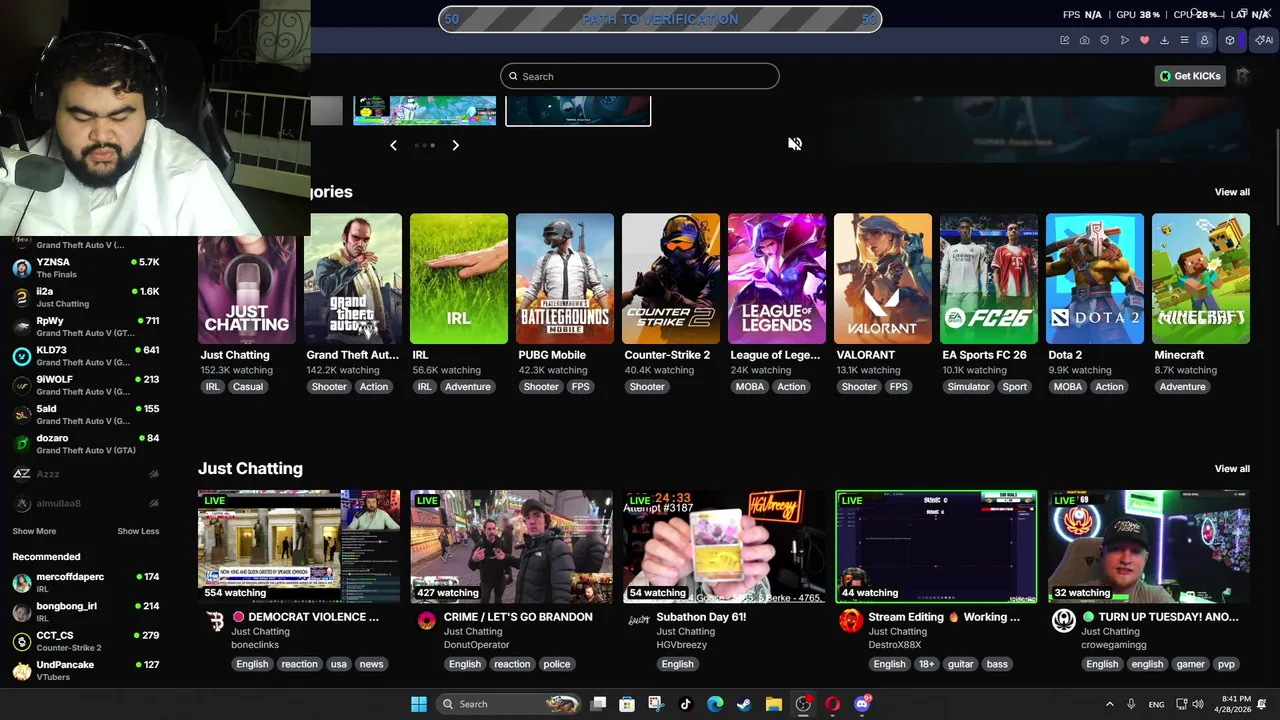This screenshot has height=720, width=1280.
Task: Open the Windows Start menu
Action: coord(419,704)
